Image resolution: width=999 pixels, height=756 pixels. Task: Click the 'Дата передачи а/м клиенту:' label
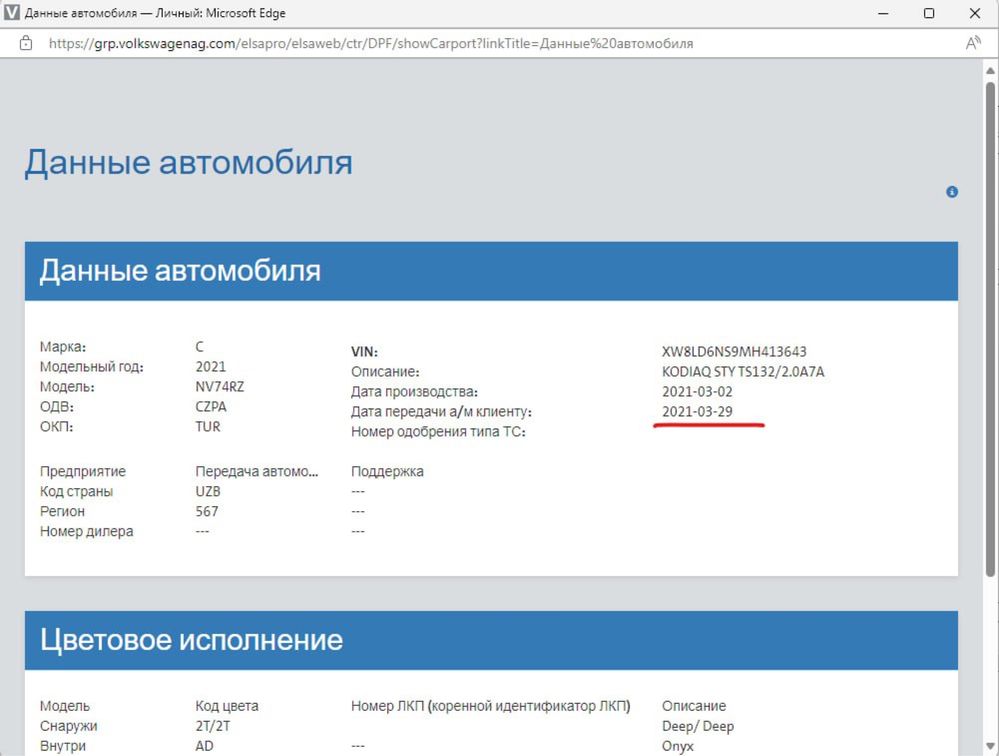tap(442, 411)
